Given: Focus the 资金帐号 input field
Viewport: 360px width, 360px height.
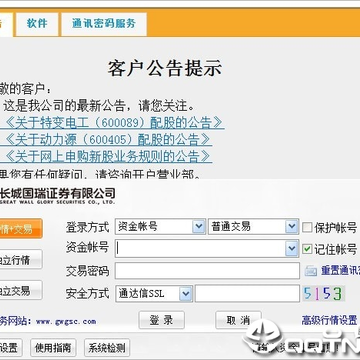Looking at the screenshot, I should pyautogui.click(x=201, y=248).
